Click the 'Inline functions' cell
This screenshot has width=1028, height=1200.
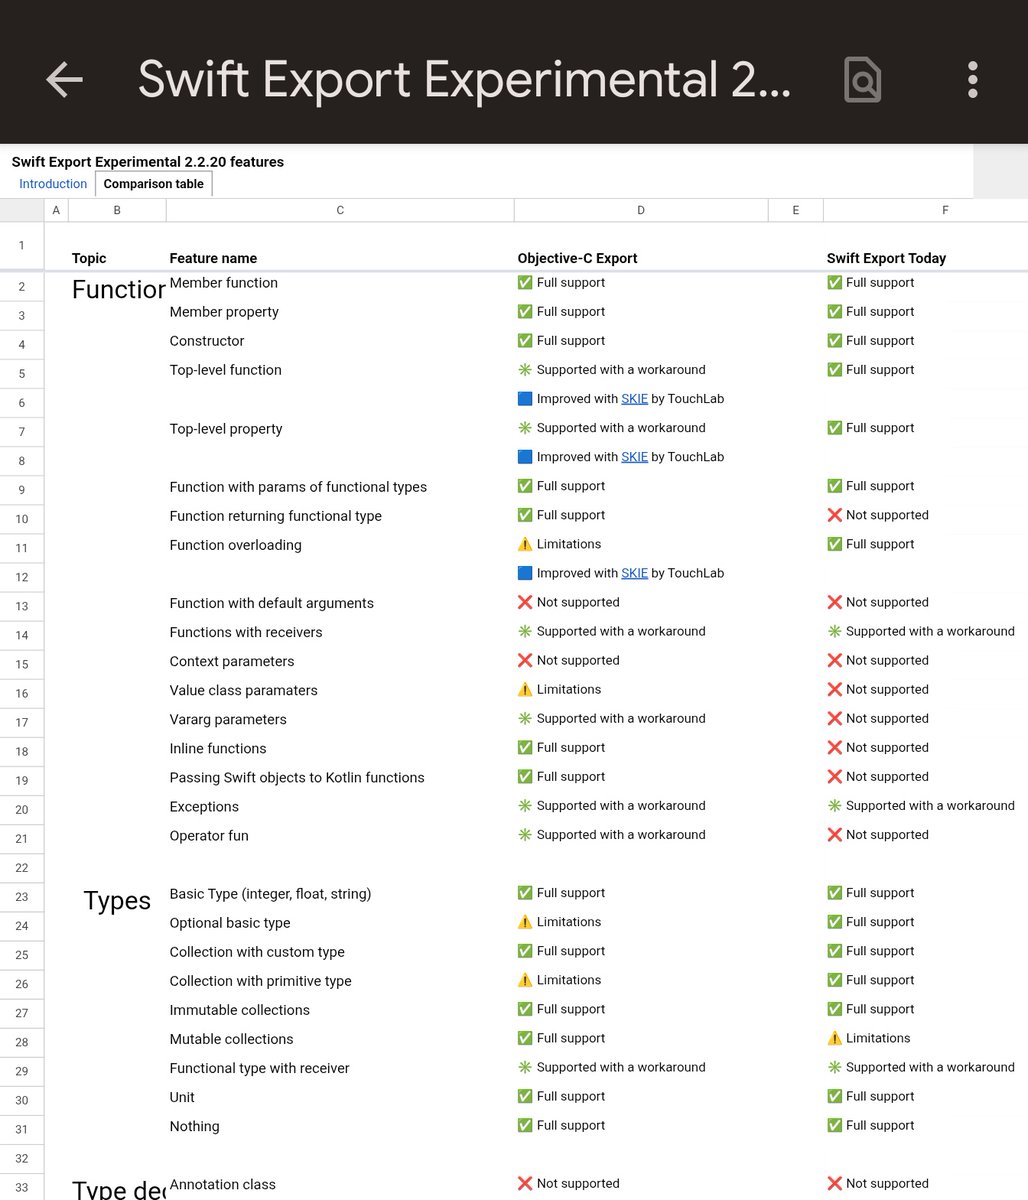coord(218,748)
